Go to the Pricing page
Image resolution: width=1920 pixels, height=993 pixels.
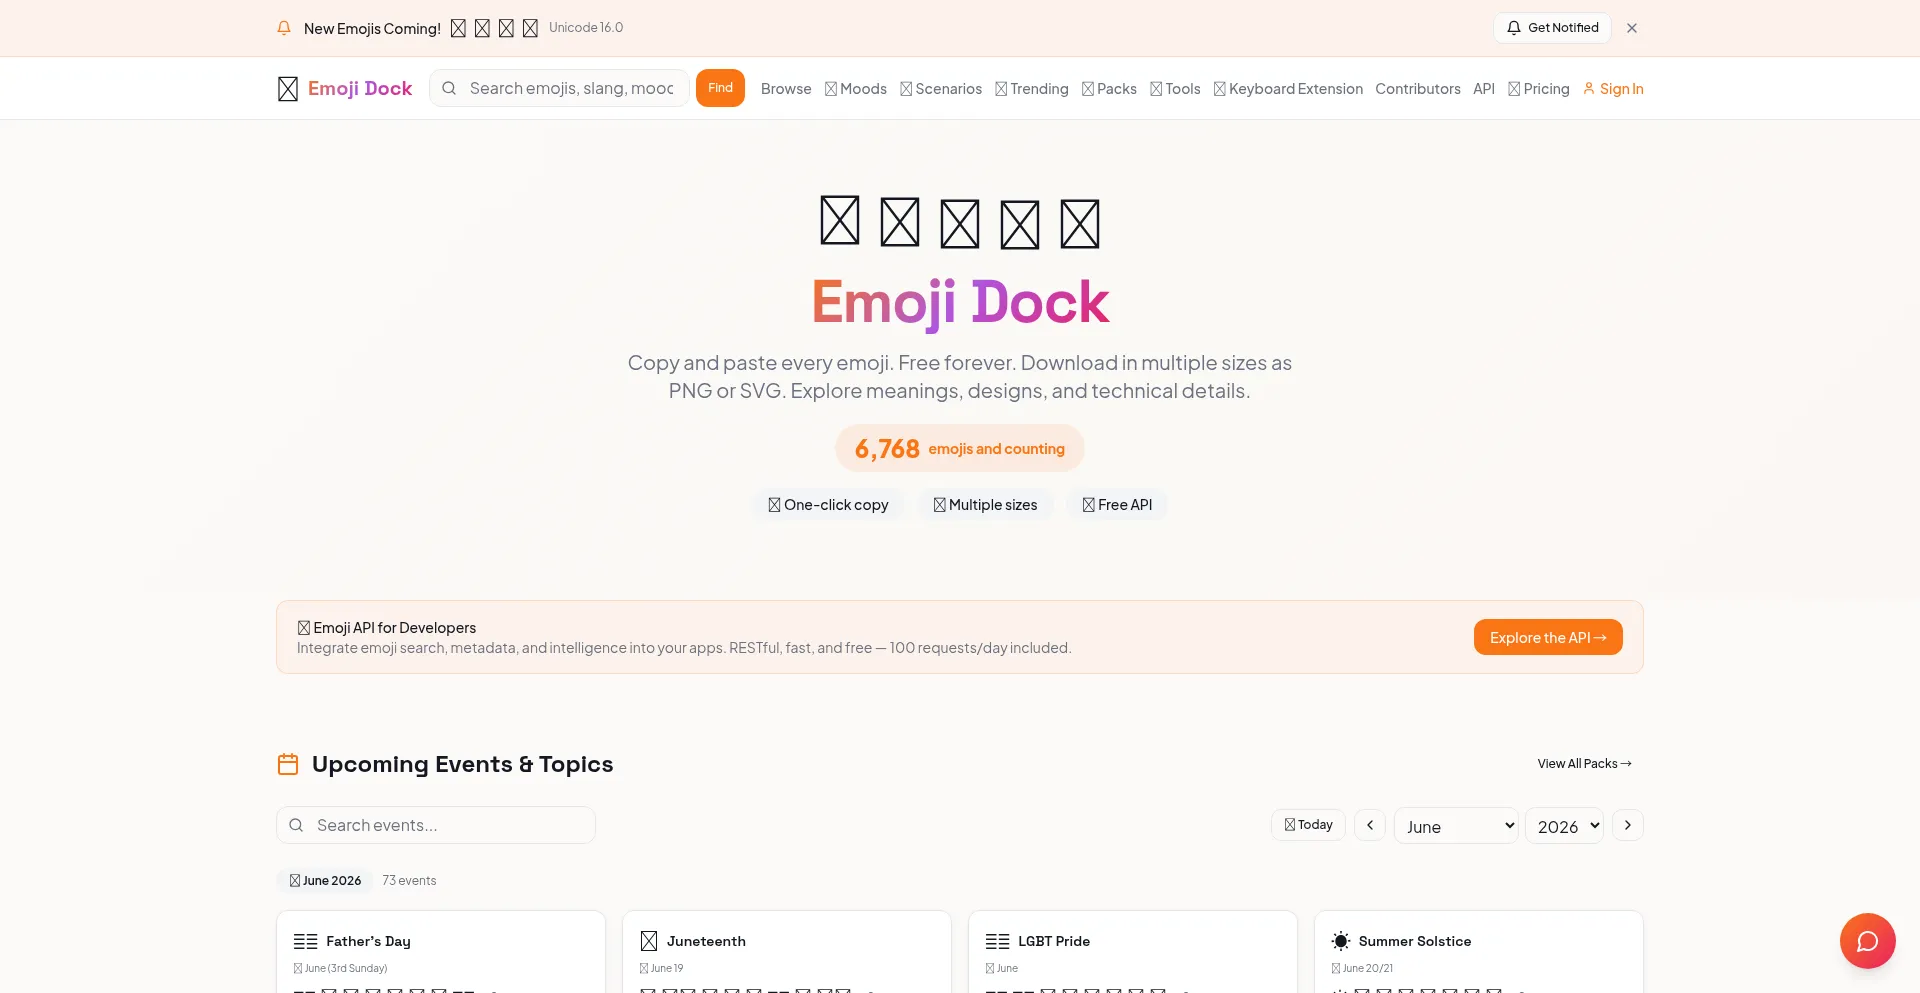1539,89
